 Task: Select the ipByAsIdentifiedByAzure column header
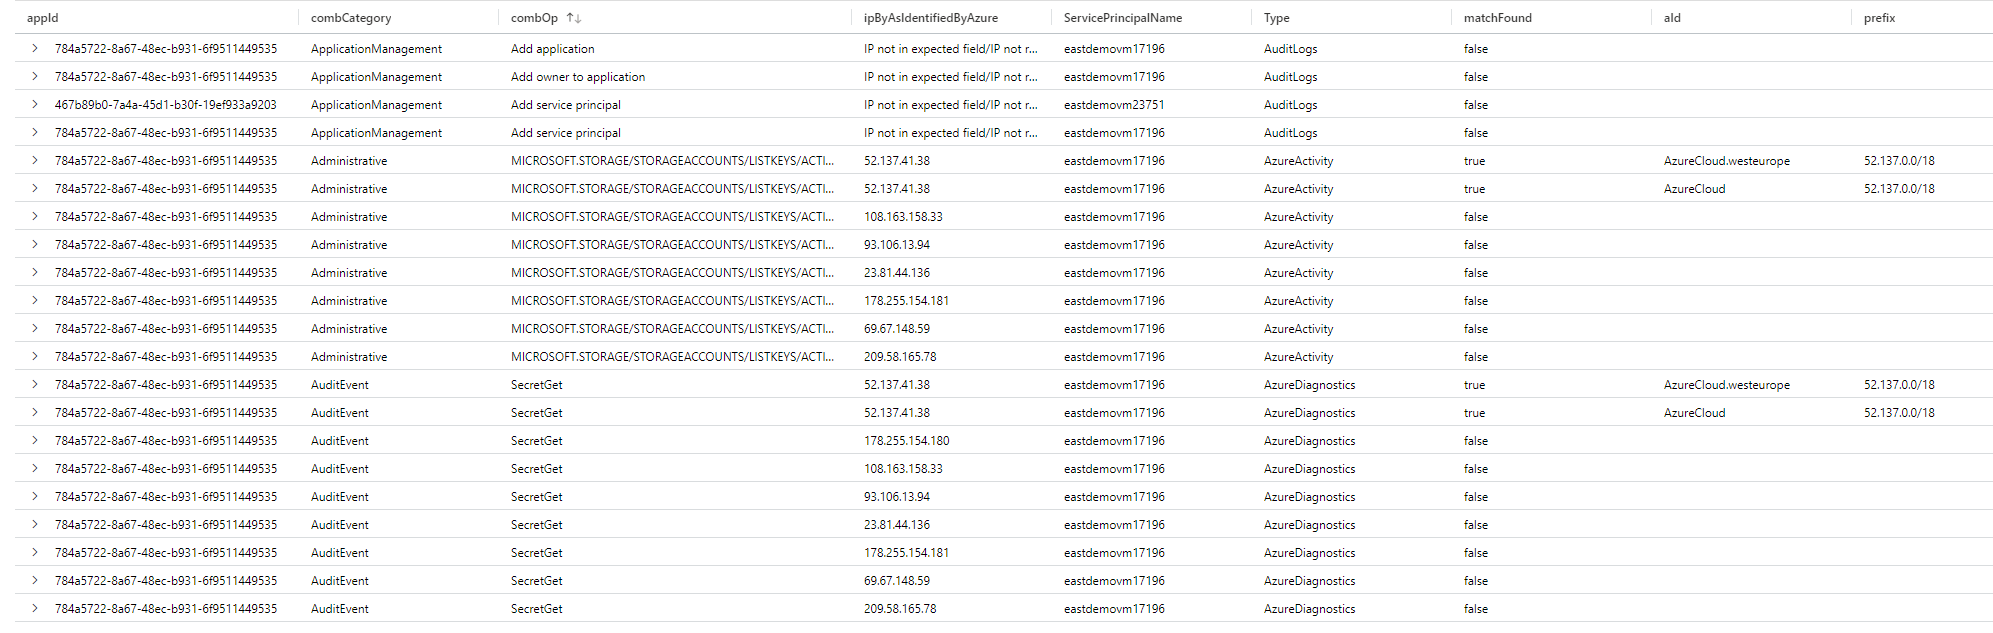tap(930, 18)
